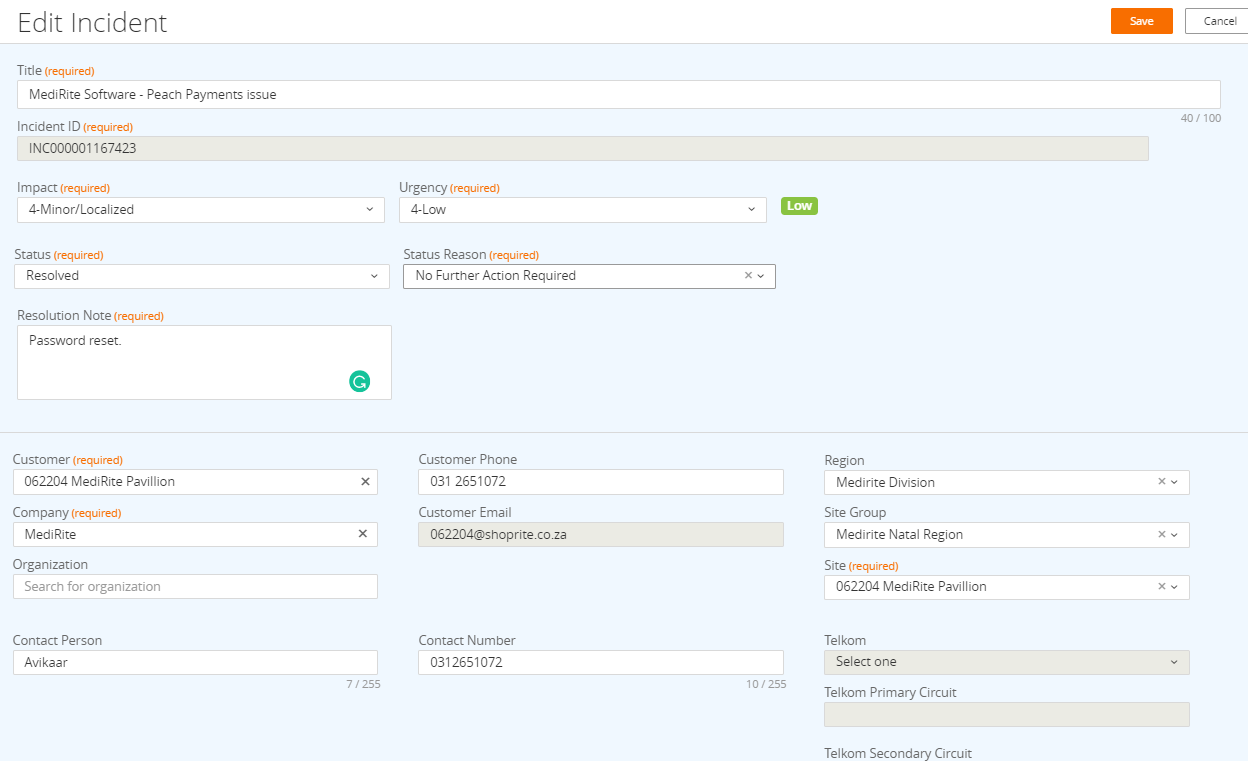Open the Telkom Select one dropdown
Image resolution: width=1248 pixels, height=761 pixels.
[x=1007, y=662]
